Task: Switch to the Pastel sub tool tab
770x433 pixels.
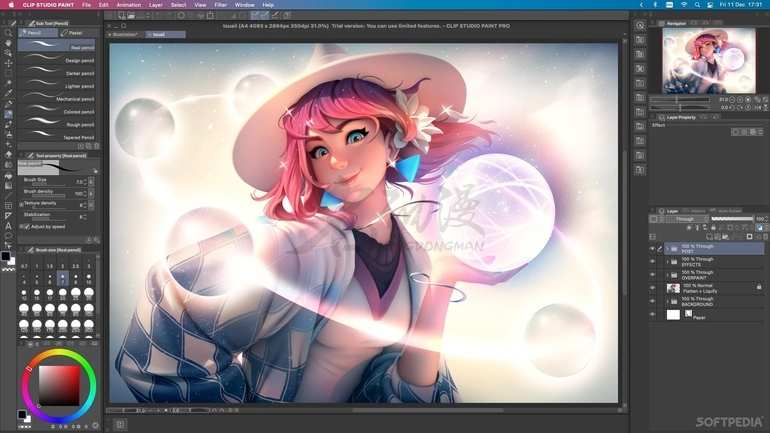Action: 76,33
